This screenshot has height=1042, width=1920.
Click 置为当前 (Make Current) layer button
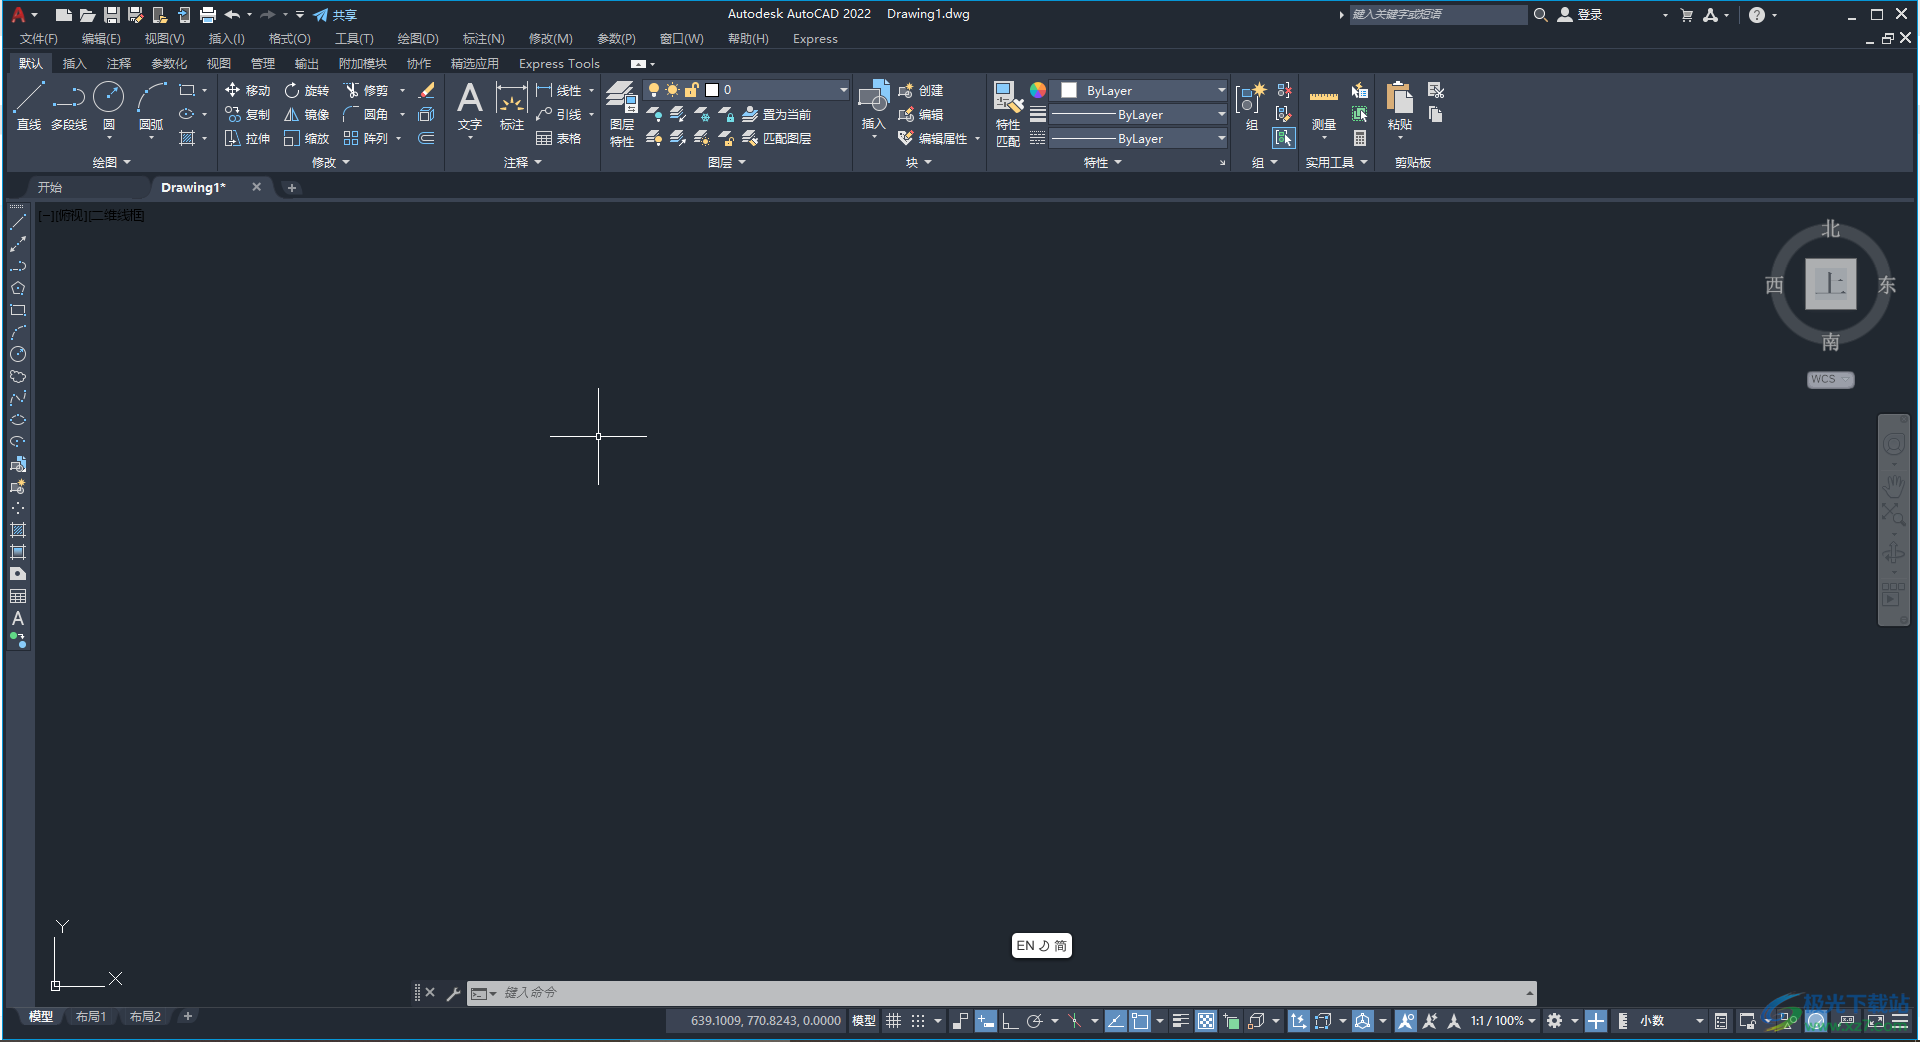(776, 114)
